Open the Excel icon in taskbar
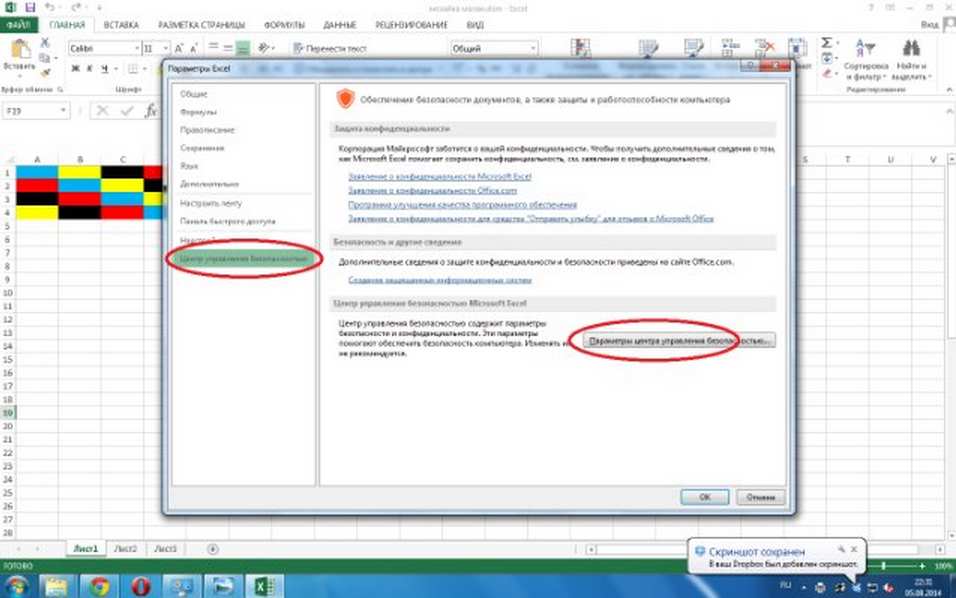 point(264,586)
